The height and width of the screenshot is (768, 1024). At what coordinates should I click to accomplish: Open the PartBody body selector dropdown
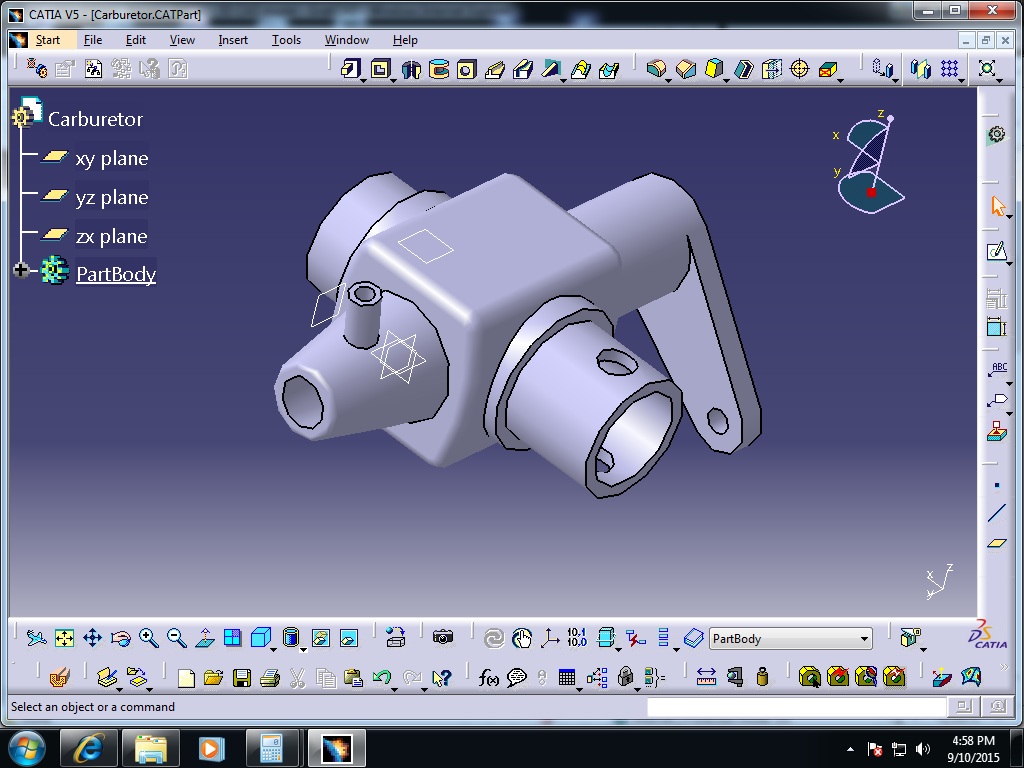[x=864, y=639]
